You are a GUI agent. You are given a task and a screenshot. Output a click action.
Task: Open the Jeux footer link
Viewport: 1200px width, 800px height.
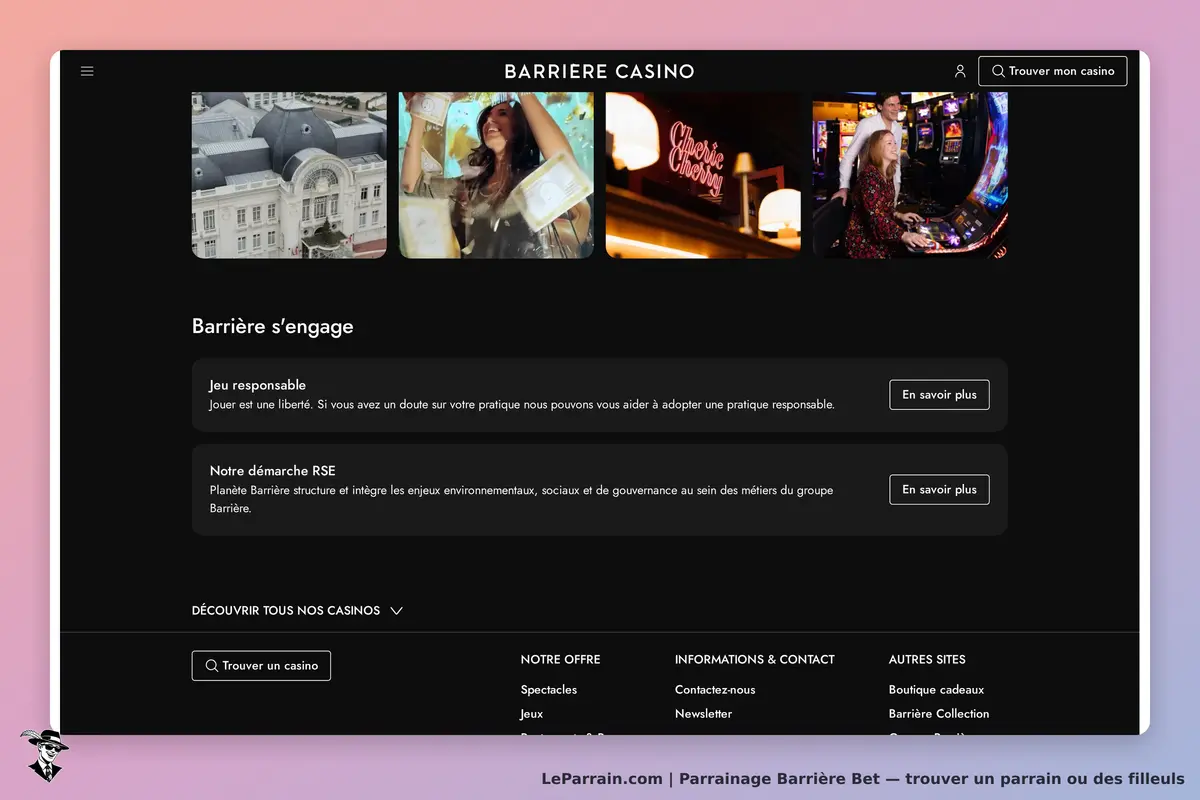tap(532, 714)
